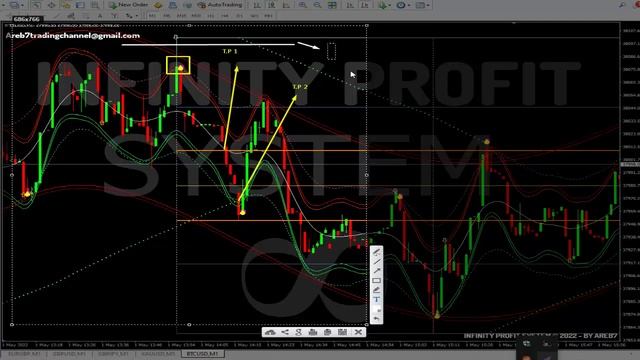Select the M5 timeframe

coord(167,16)
